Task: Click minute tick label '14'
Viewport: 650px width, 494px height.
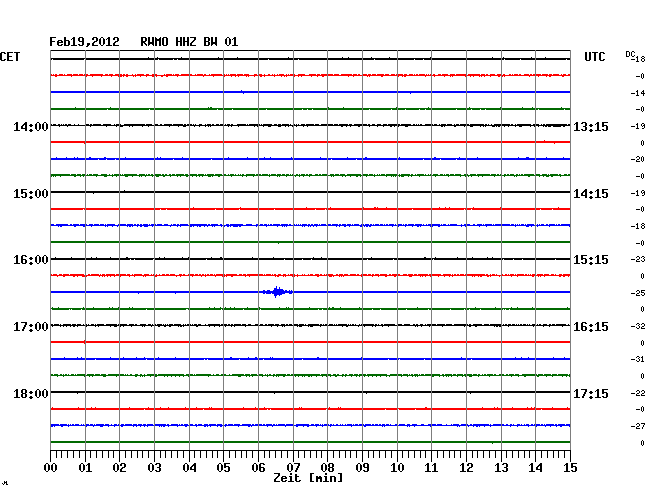Action: pyautogui.click(x=536, y=468)
